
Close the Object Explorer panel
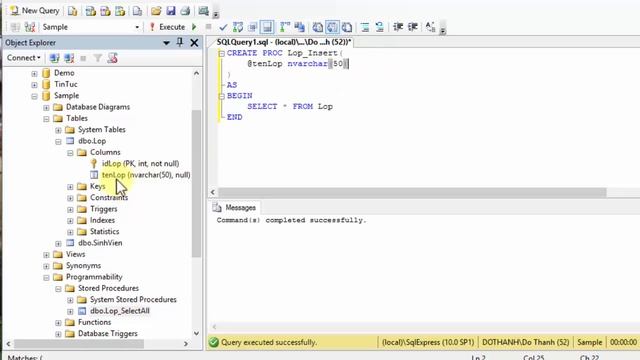194,42
